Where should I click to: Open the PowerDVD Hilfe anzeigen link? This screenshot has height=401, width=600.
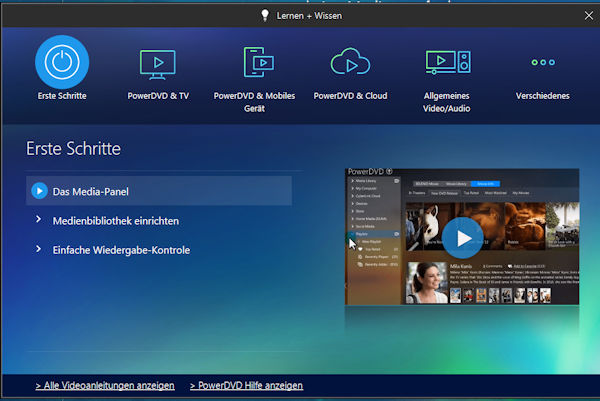[246, 385]
